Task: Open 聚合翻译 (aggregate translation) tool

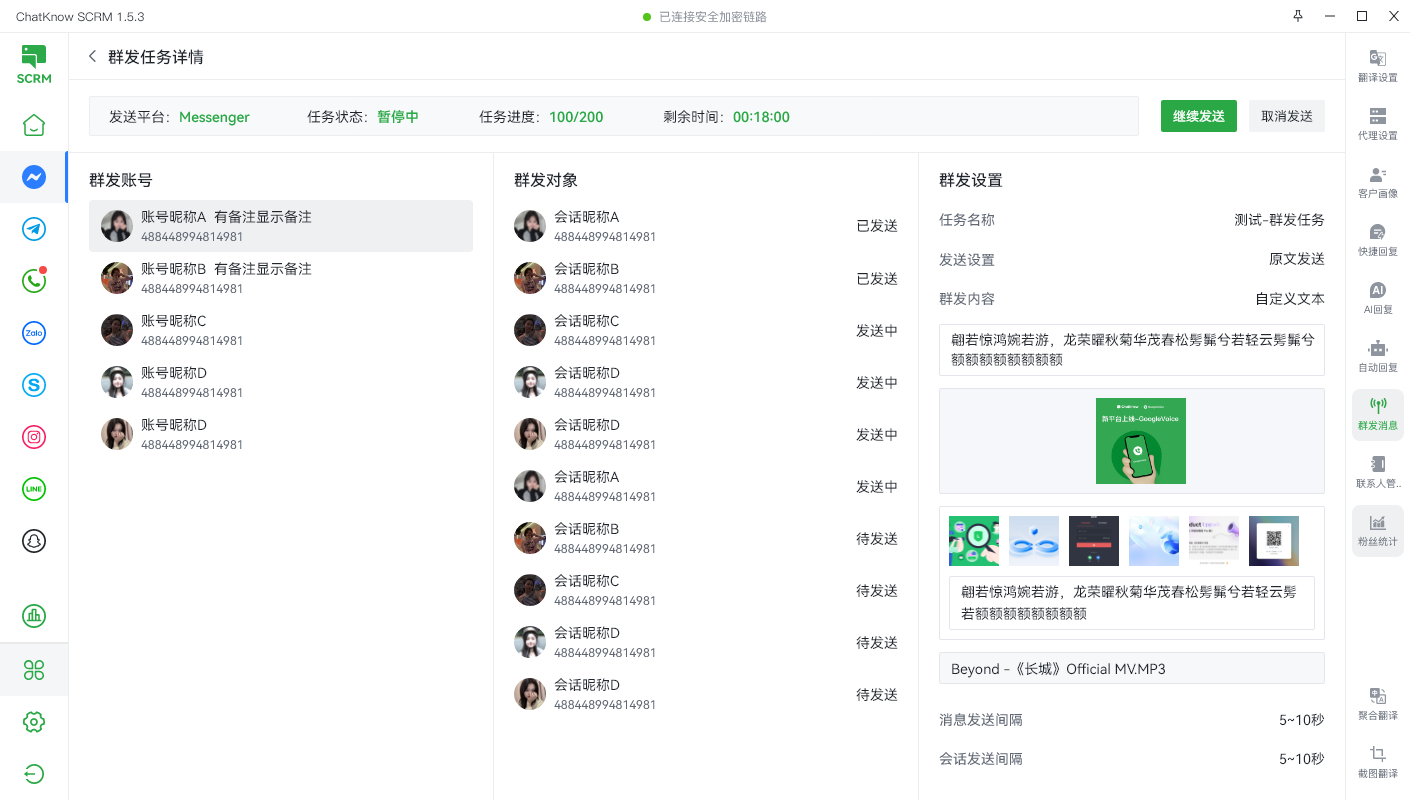Action: (x=1377, y=703)
